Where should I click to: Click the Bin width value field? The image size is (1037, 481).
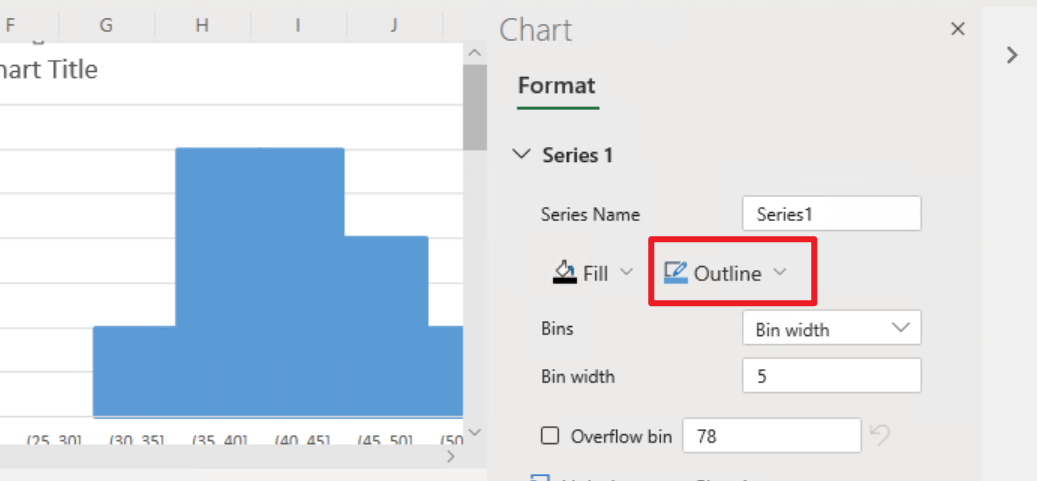[831, 376]
